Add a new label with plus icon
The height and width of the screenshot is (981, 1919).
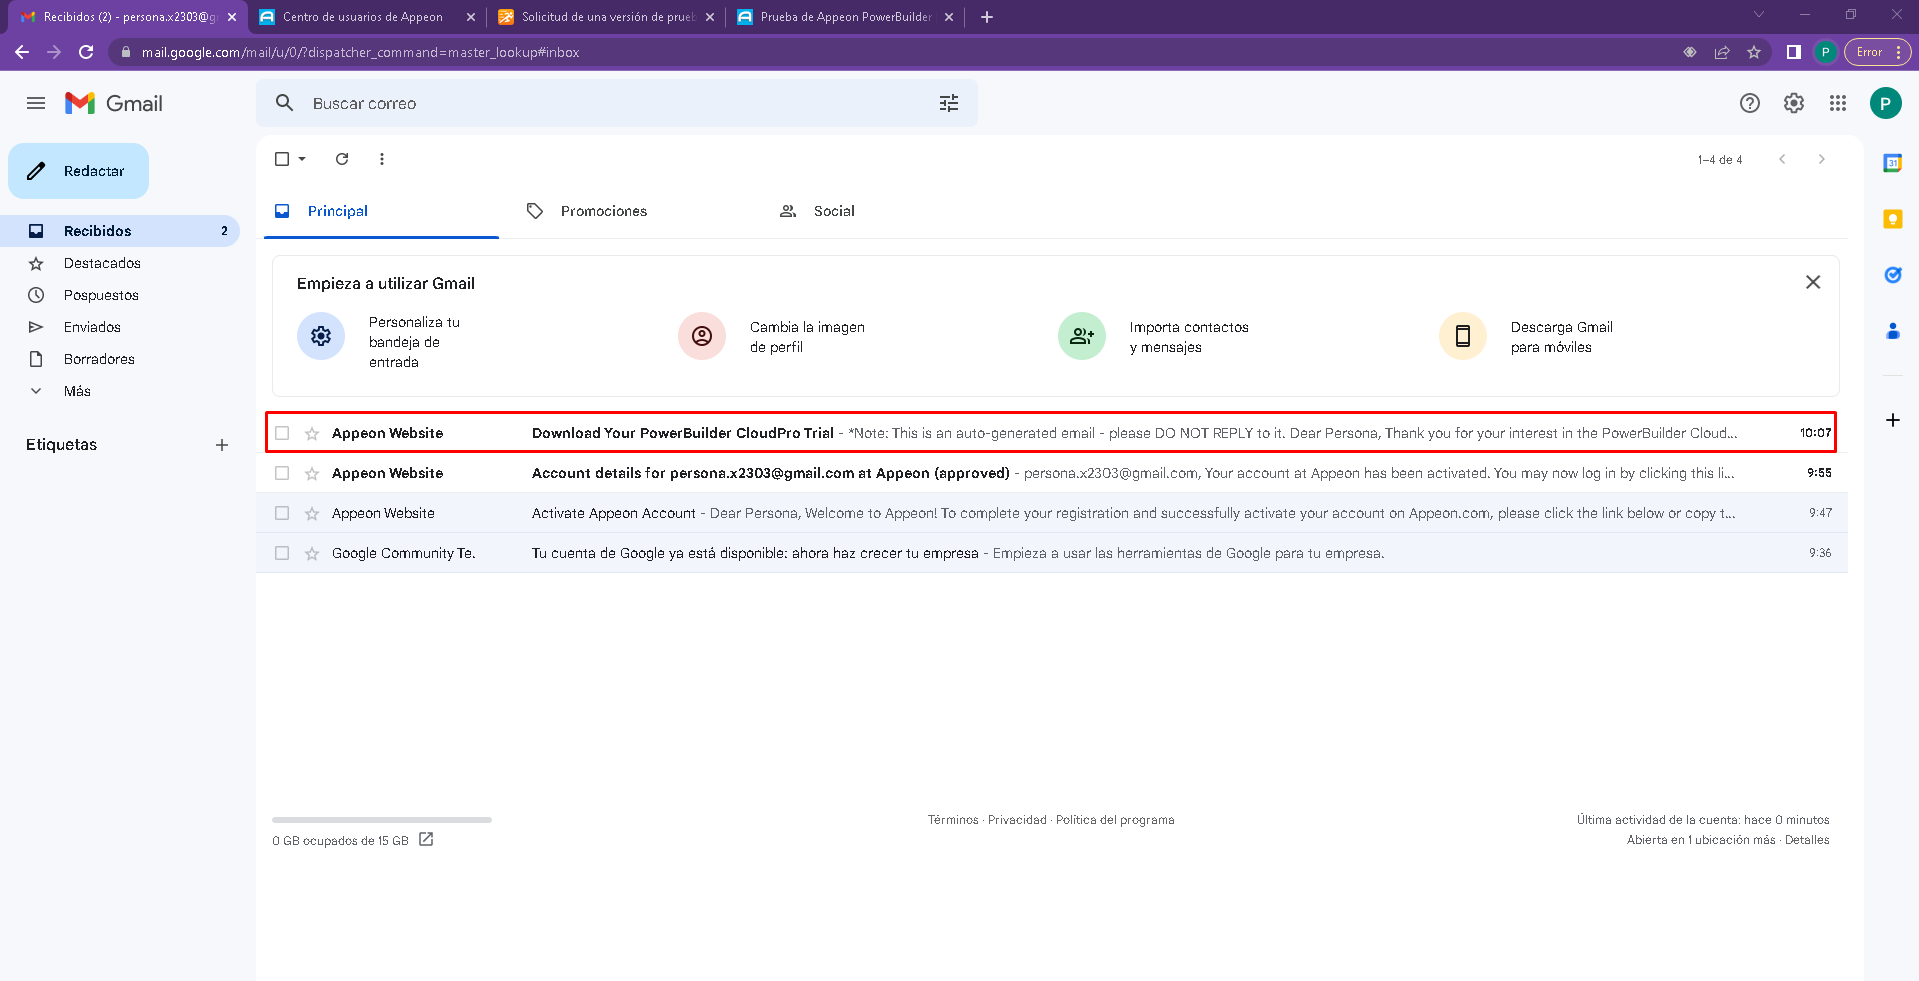point(222,445)
